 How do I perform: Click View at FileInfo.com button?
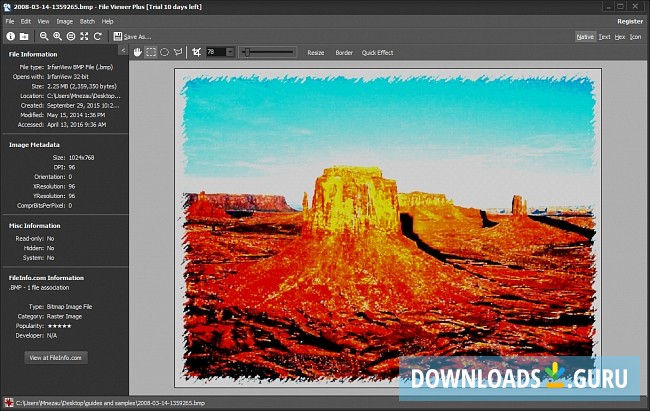56,357
